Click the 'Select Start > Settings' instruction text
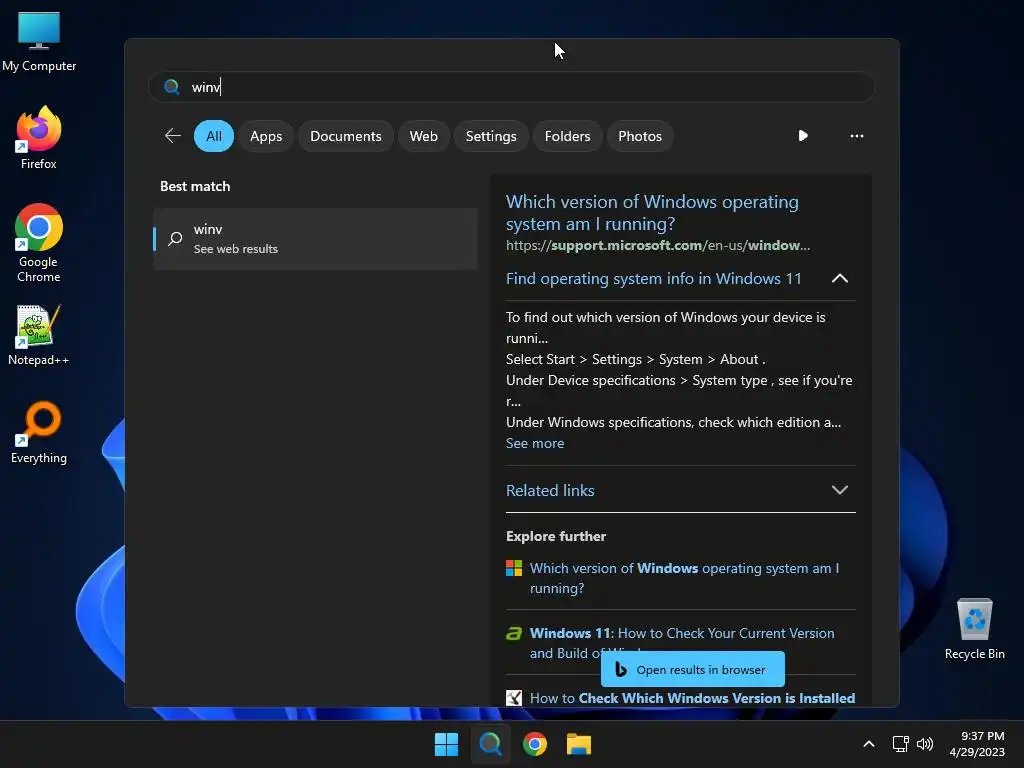 [x=635, y=359]
